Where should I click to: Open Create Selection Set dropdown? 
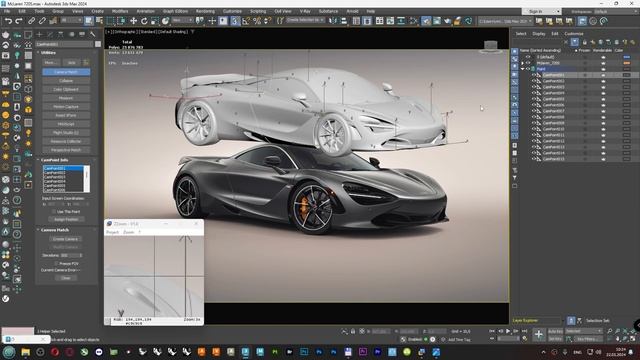pos(305,20)
